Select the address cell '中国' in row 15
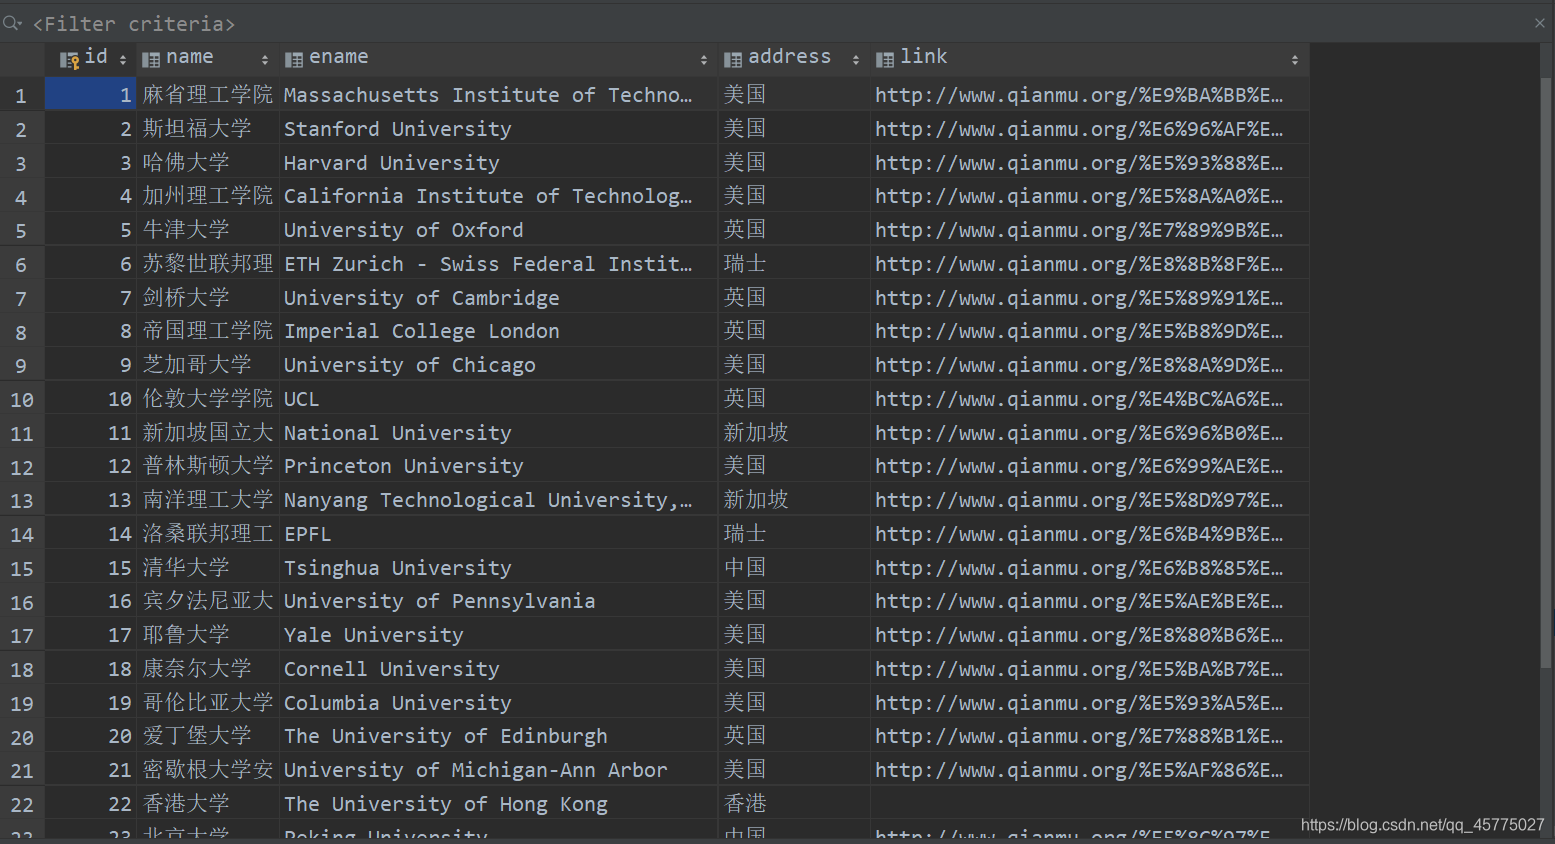This screenshot has height=844, width=1555. click(794, 568)
